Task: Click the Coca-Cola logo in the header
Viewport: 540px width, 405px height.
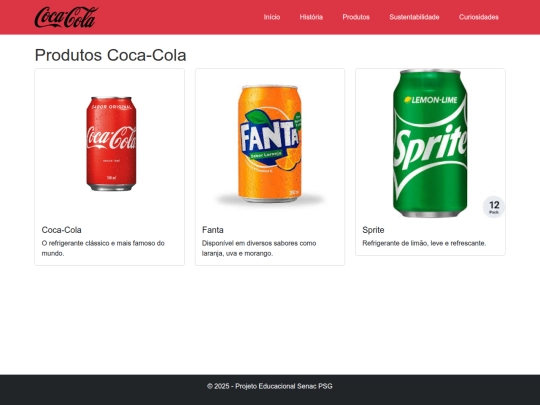Action: (x=66, y=17)
